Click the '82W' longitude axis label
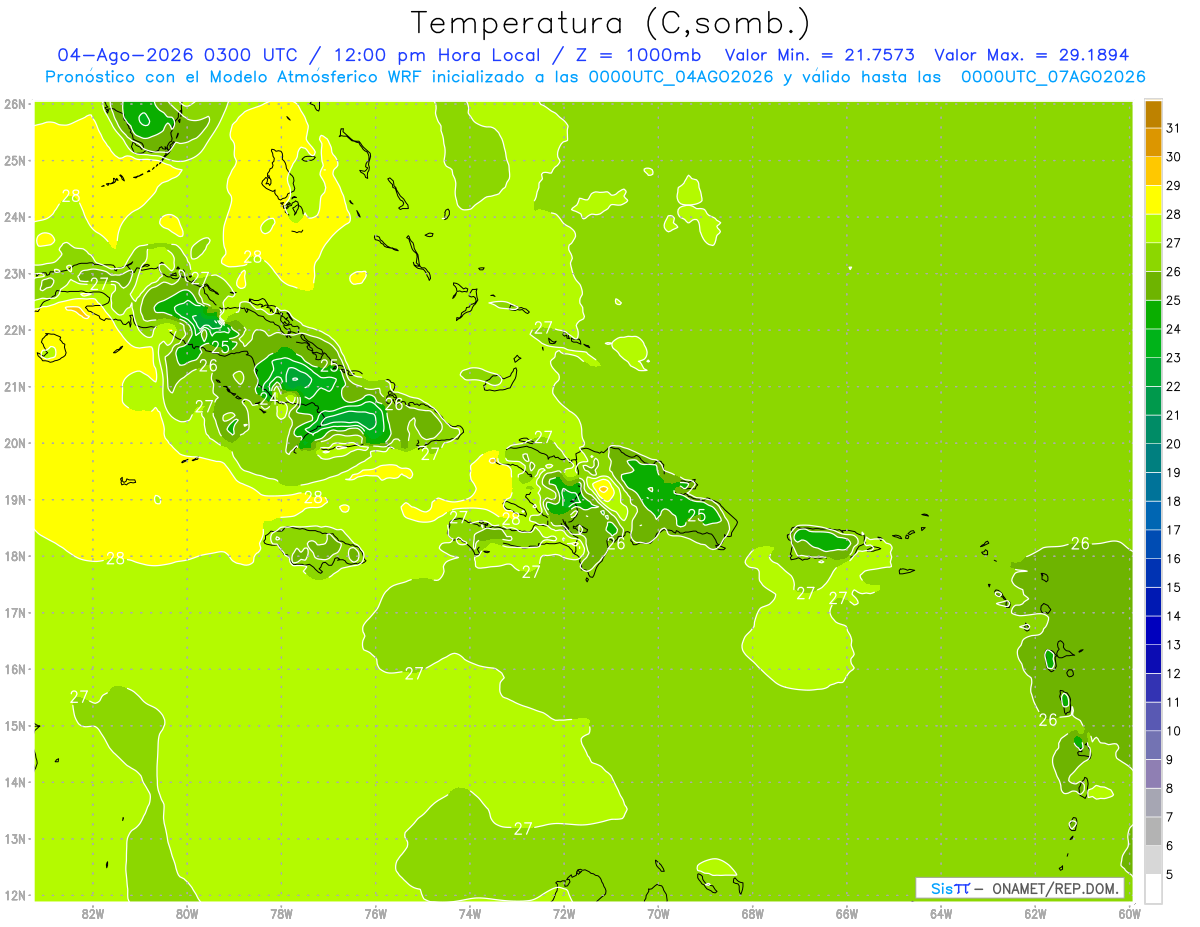The height and width of the screenshot is (927, 1200). click(x=92, y=913)
